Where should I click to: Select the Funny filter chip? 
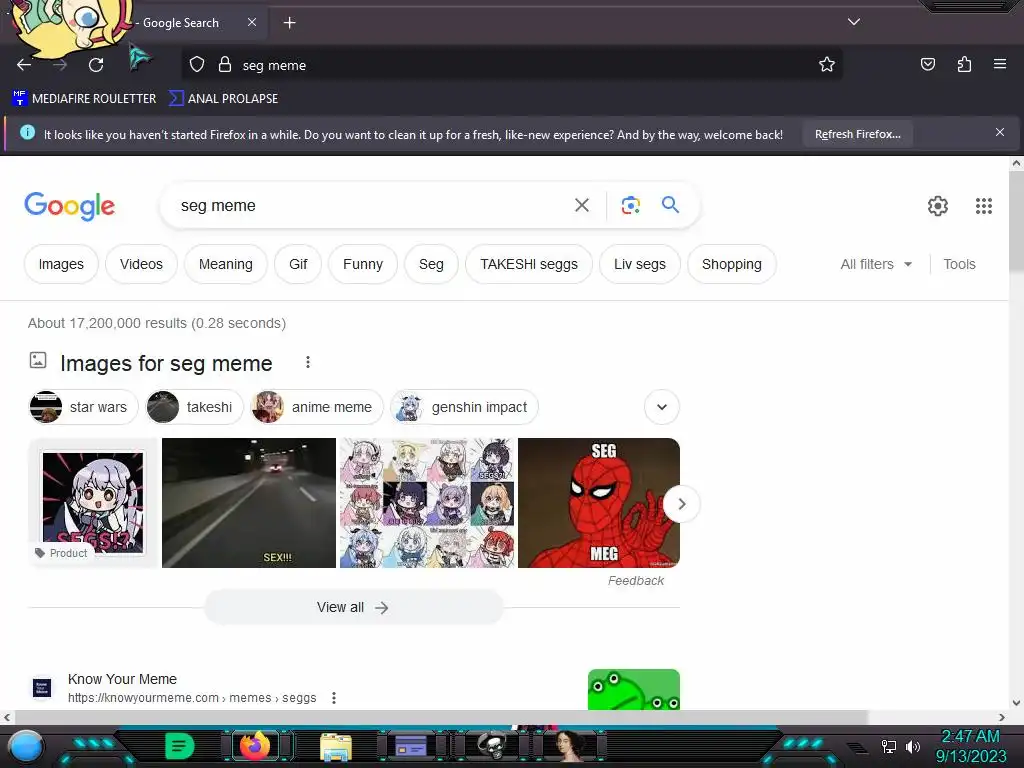[x=362, y=264]
